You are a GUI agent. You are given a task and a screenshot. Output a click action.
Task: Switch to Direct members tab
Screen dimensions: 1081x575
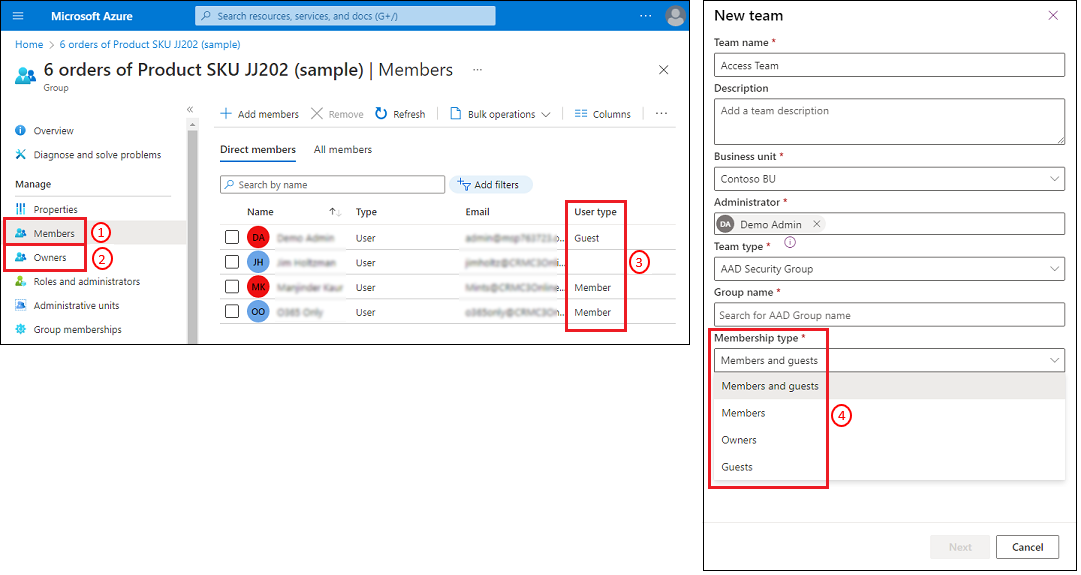tap(258, 150)
